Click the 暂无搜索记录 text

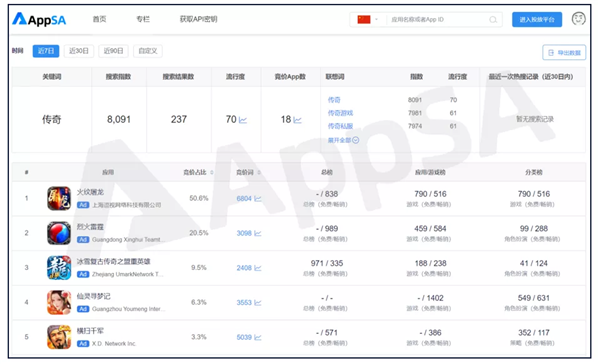pos(535,119)
